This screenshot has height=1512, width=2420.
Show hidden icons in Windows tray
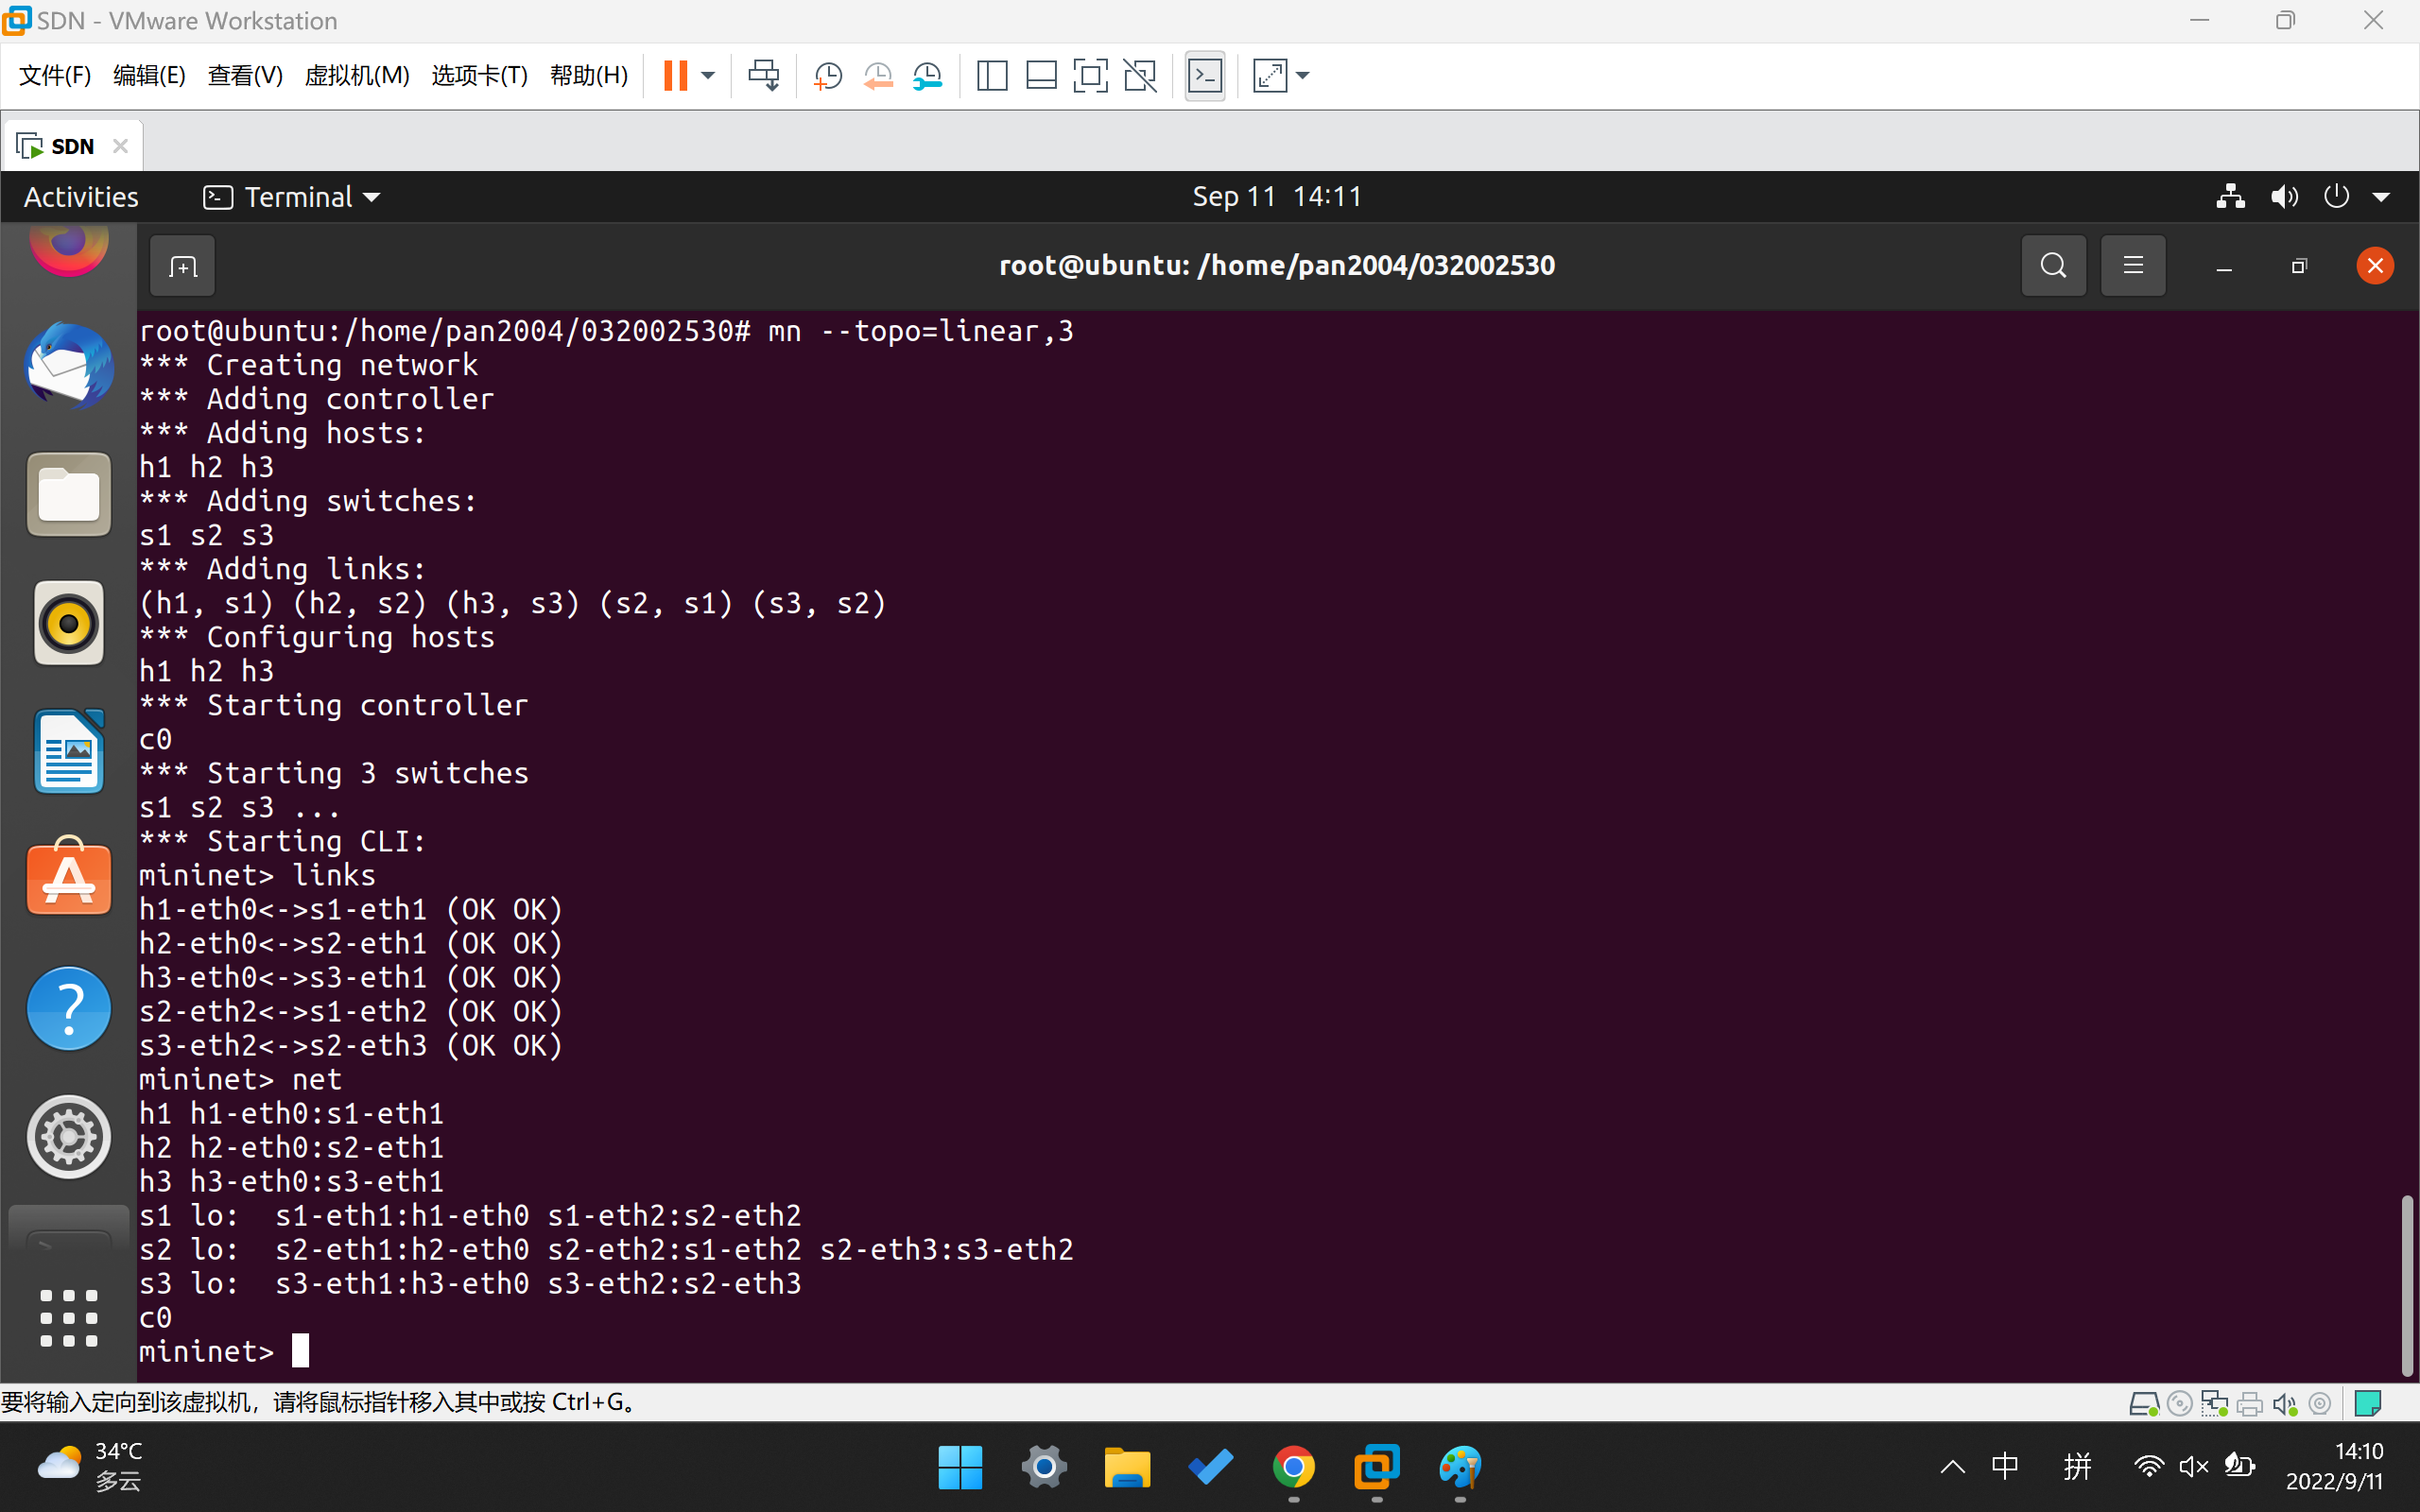click(x=1952, y=1467)
